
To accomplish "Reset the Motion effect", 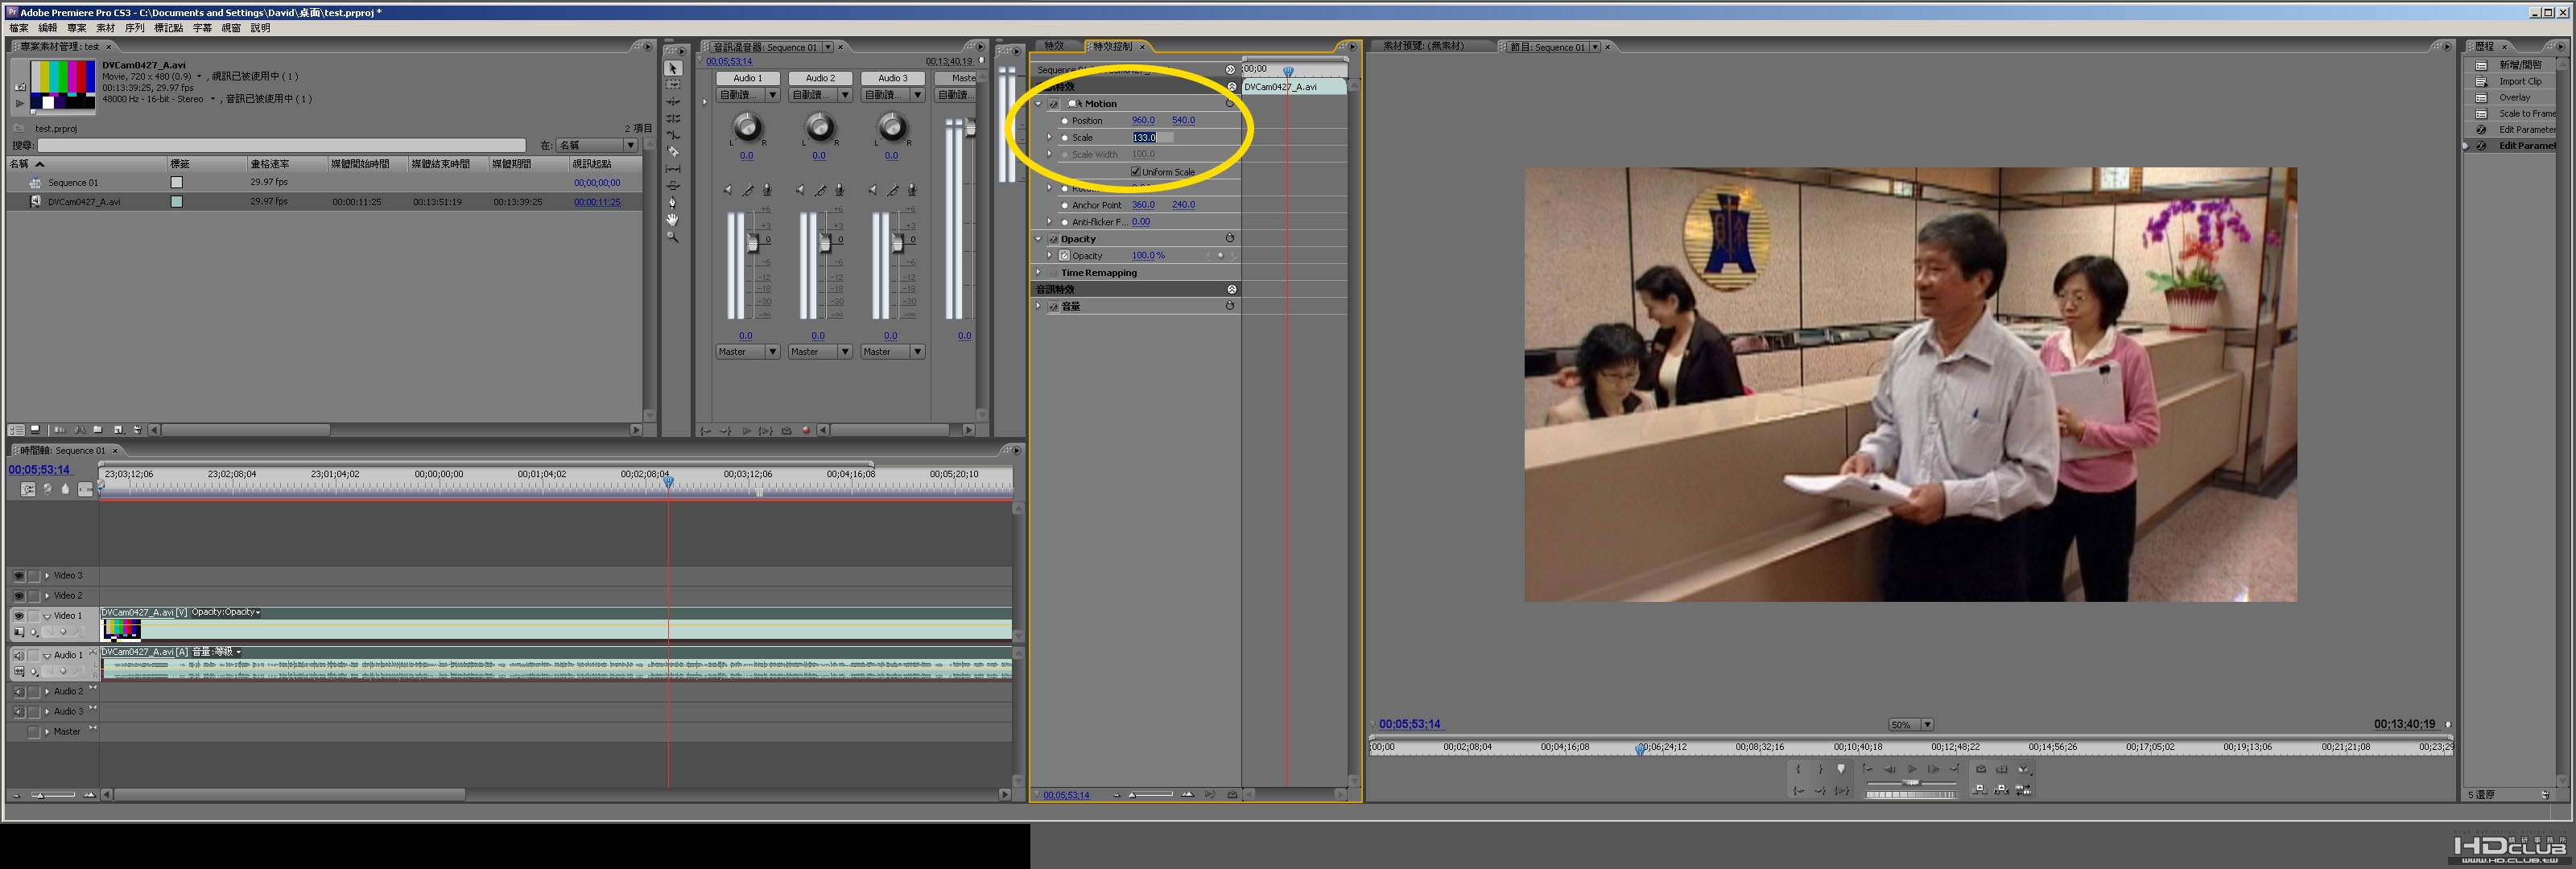I will (1231, 103).
